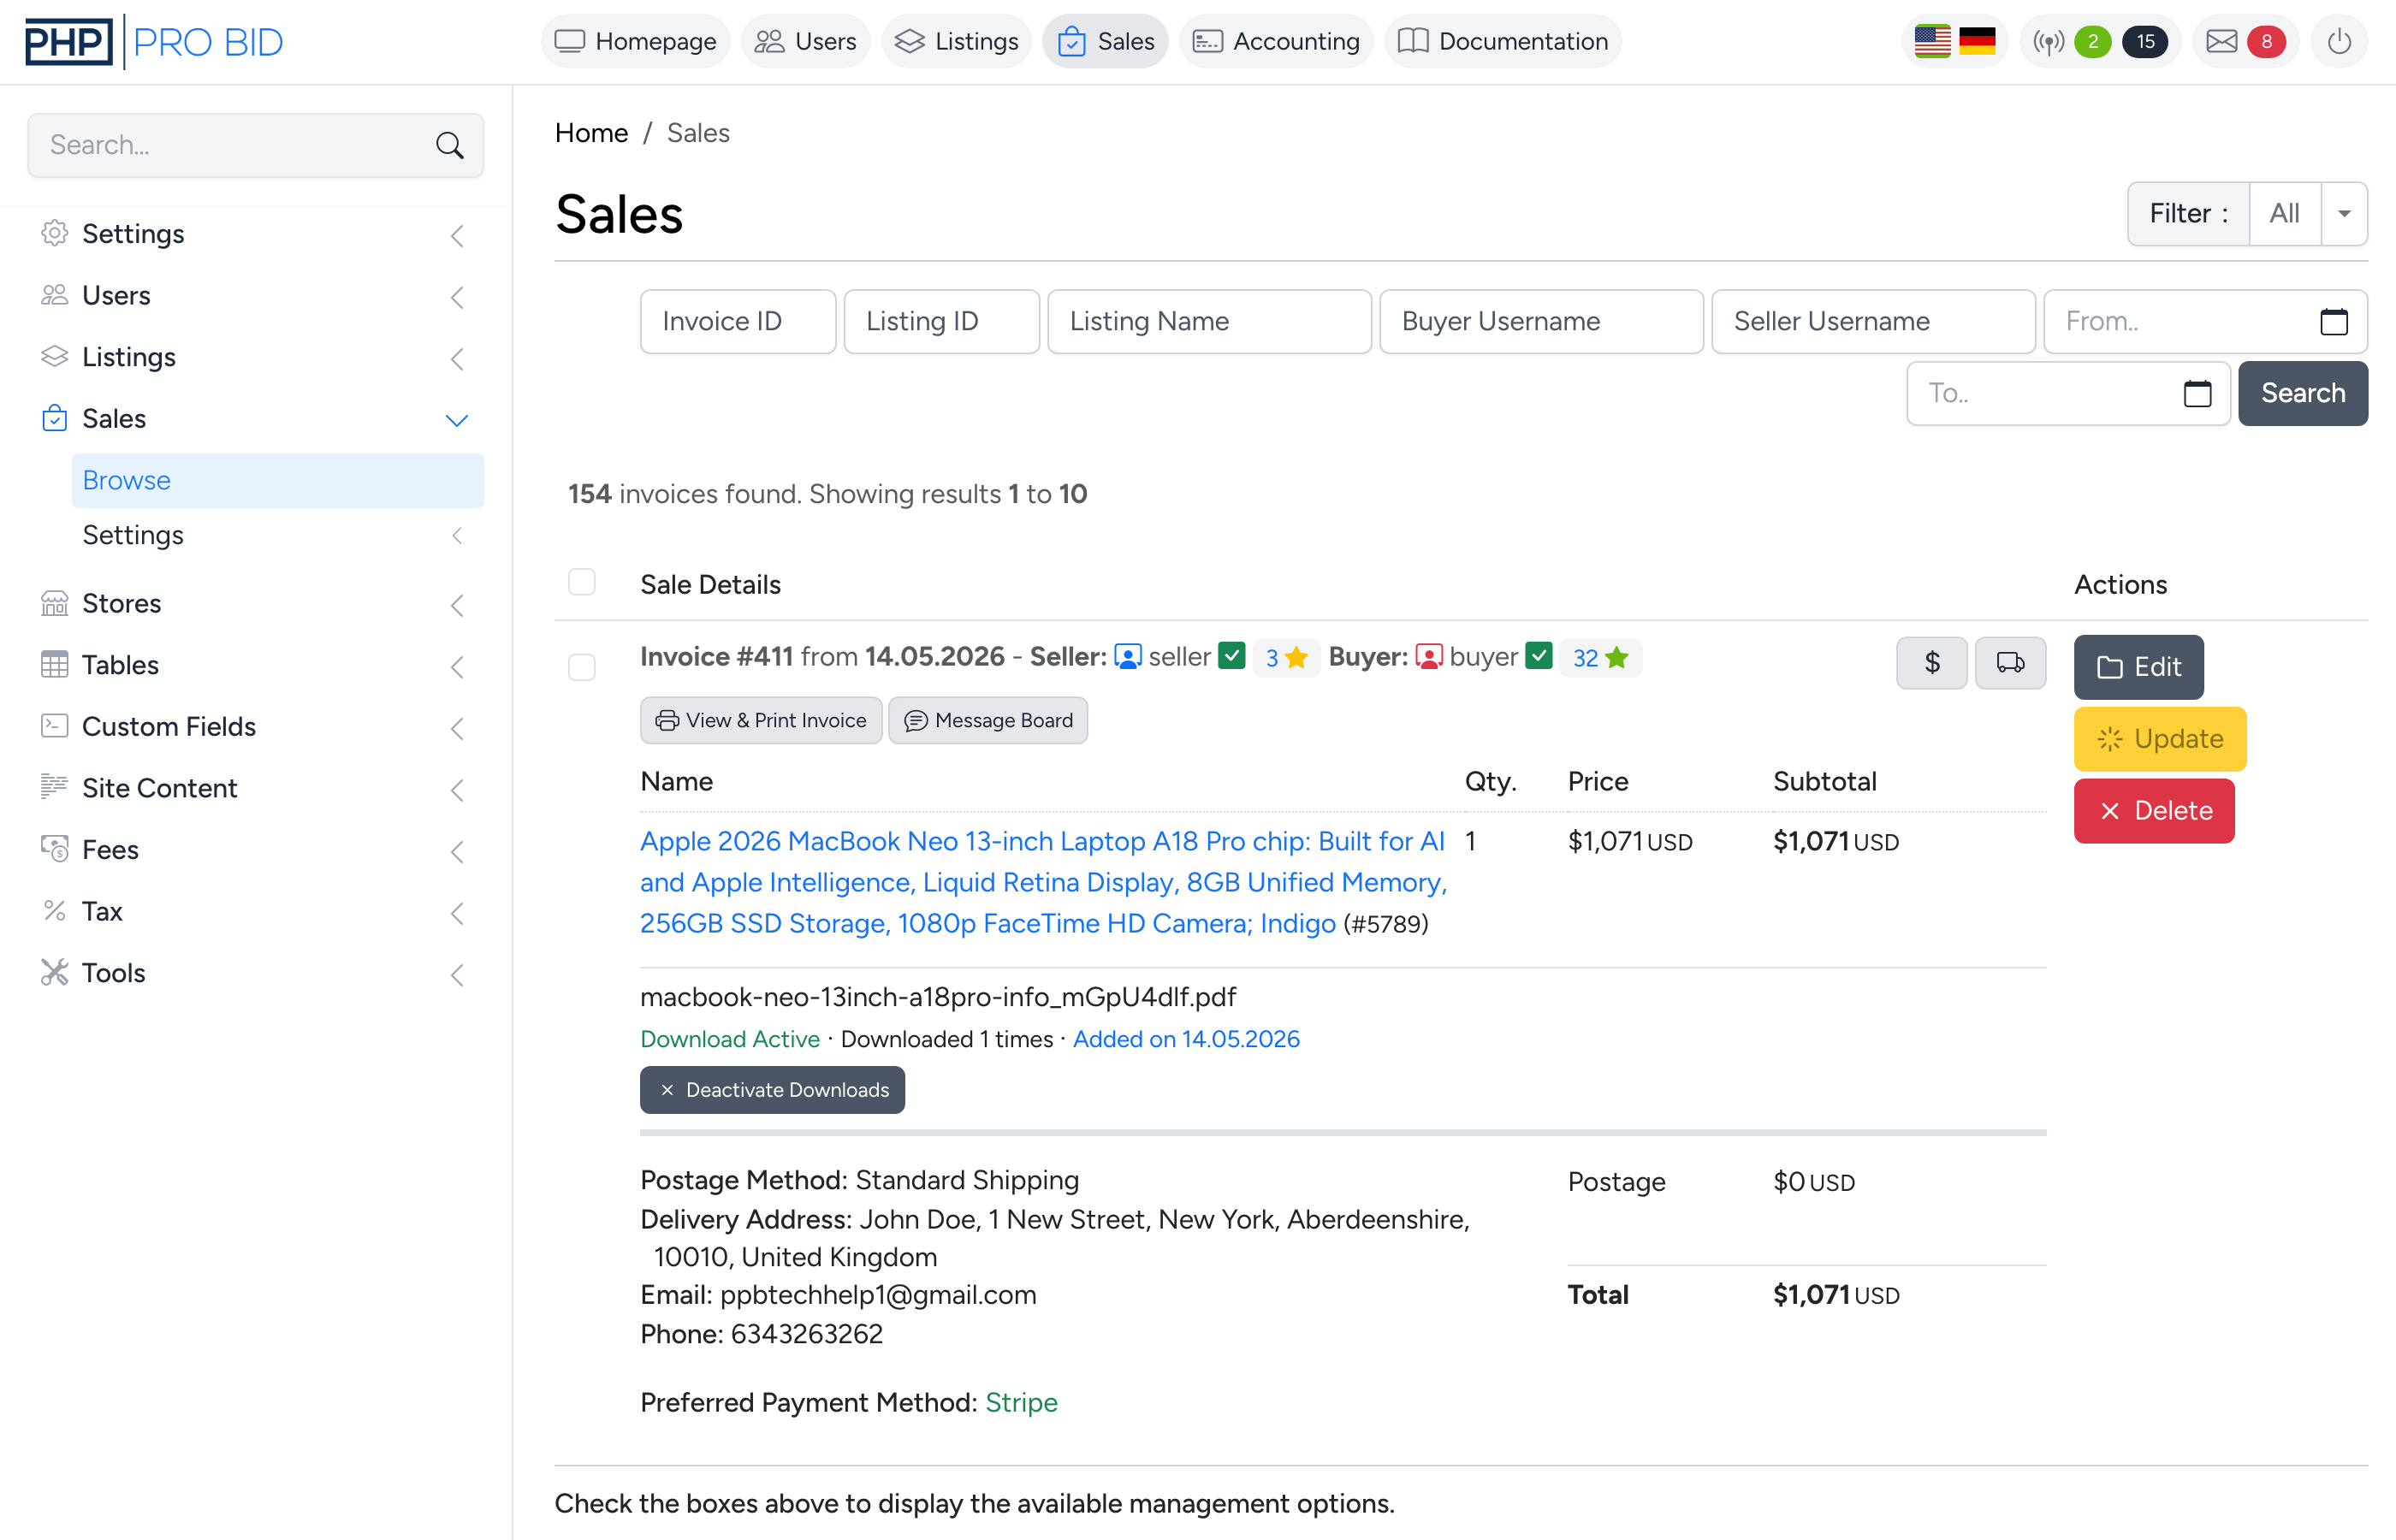Click the buyer verified green check icon
The height and width of the screenshot is (1540, 2396).
point(1538,656)
